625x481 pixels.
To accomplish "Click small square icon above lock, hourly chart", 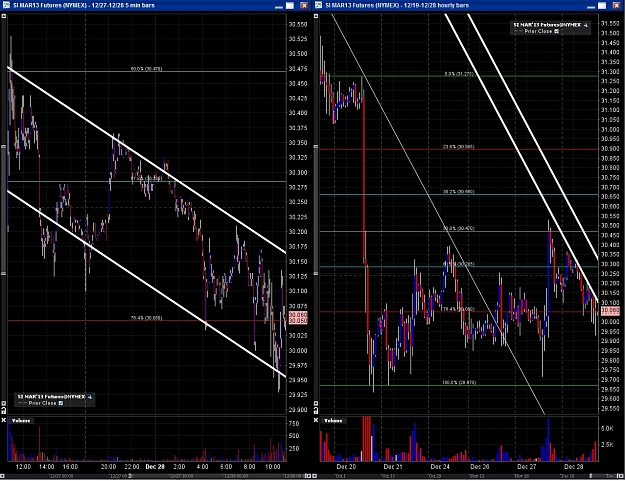I will click(316, 404).
